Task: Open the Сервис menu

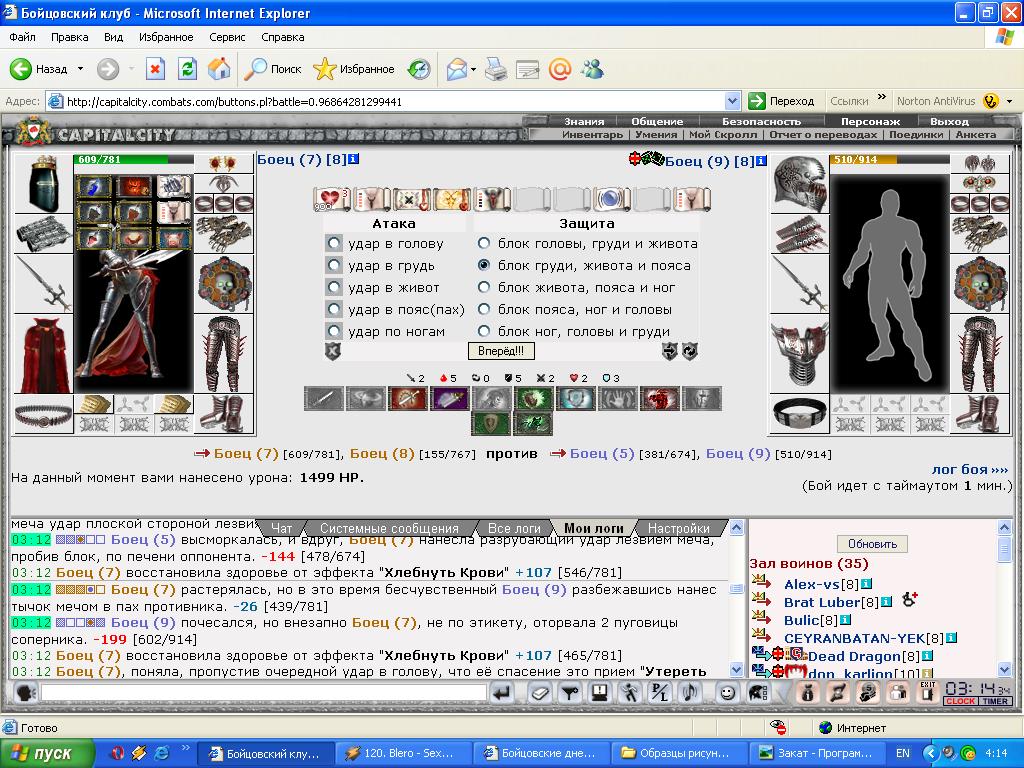Action: [227, 37]
